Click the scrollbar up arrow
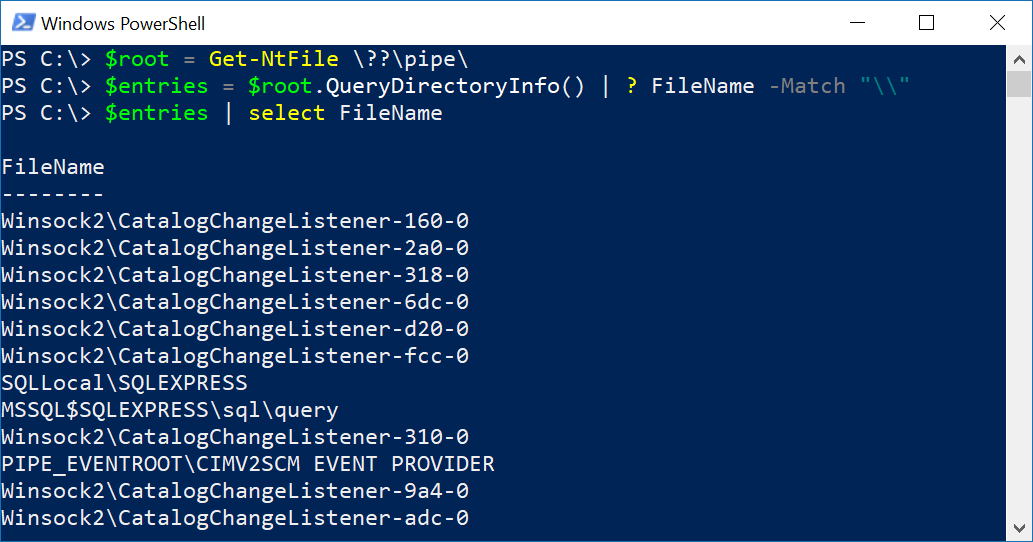 pos(1019,59)
